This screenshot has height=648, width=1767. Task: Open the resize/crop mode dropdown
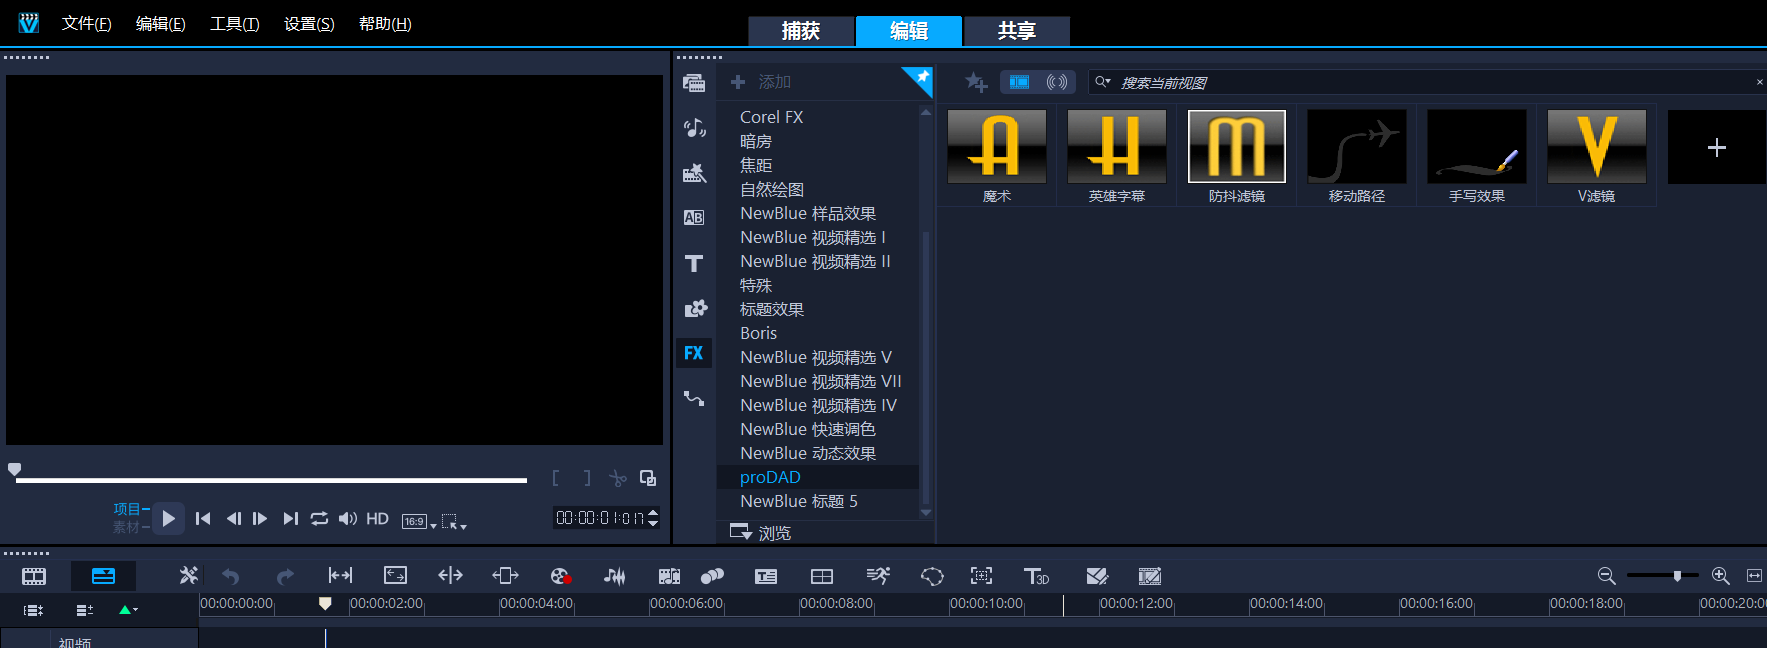pyautogui.click(x=454, y=521)
